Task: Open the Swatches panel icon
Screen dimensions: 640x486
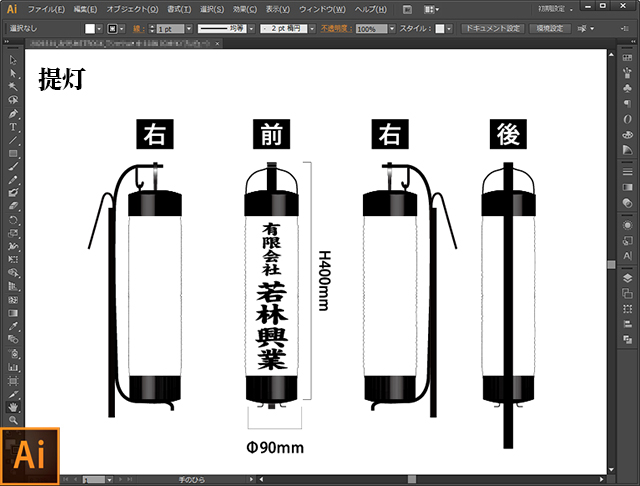Action: (x=627, y=58)
